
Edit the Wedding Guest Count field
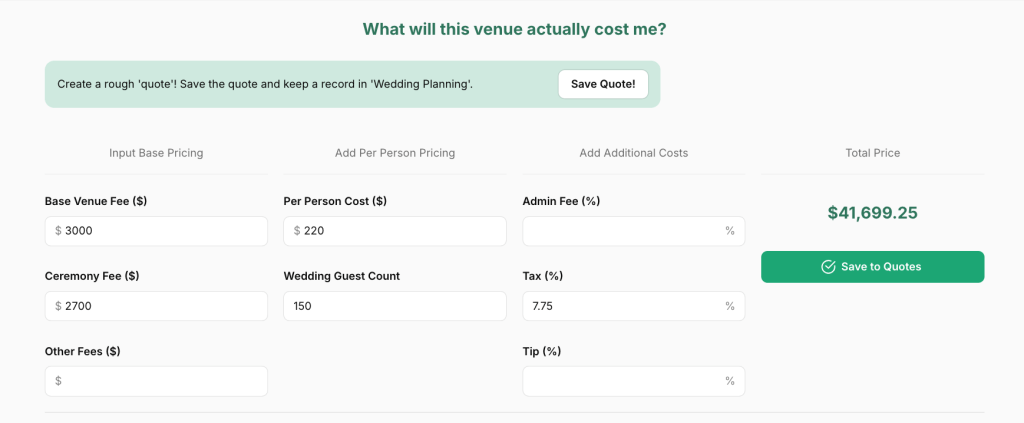[395, 306]
